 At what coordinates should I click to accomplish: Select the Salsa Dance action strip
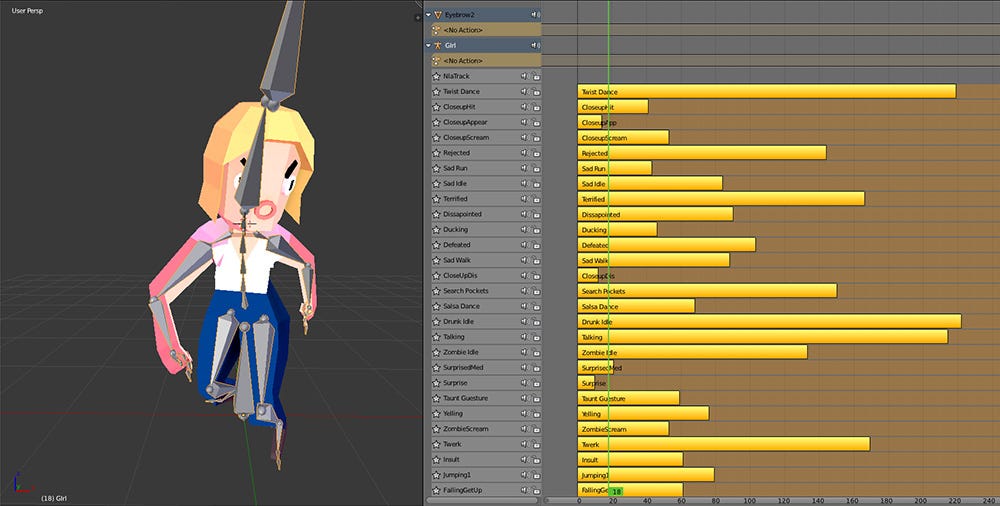pos(636,306)
